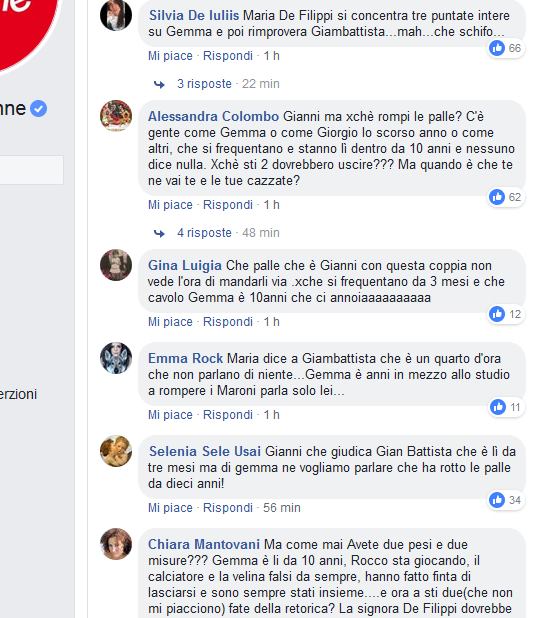Open Chiara Mantovani's profile name link
The image size is (543, 618).
204,544
